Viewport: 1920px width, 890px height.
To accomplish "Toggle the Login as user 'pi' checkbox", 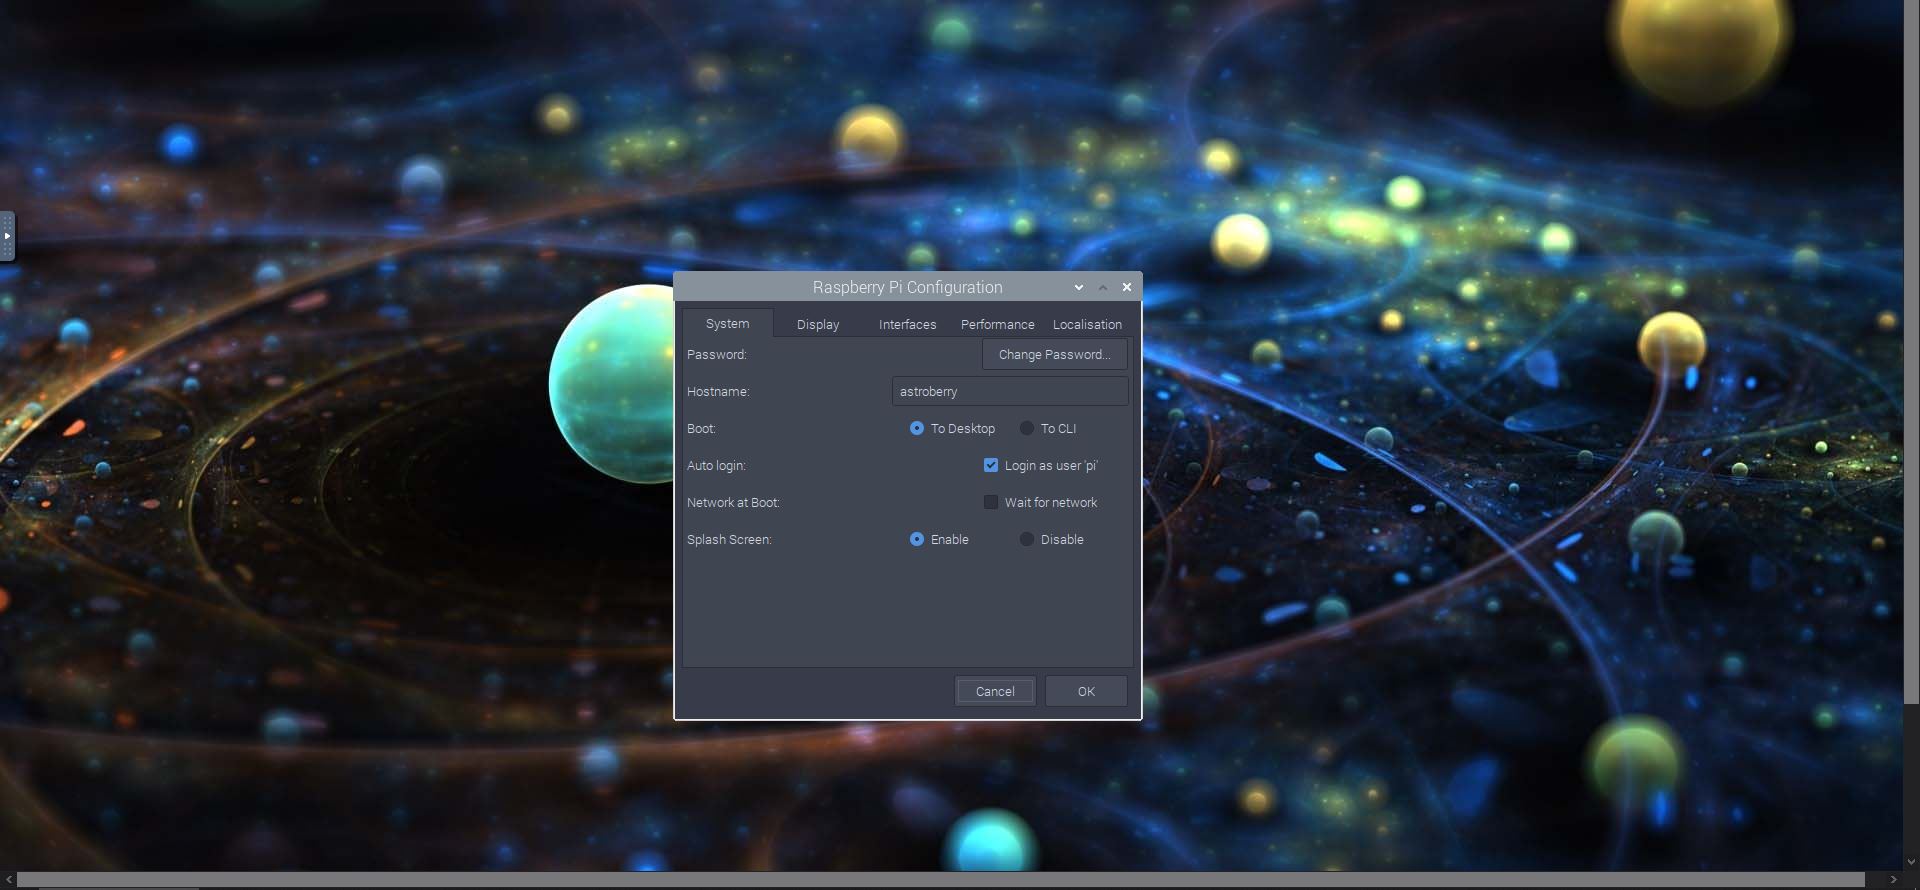I will point(1041,465).
